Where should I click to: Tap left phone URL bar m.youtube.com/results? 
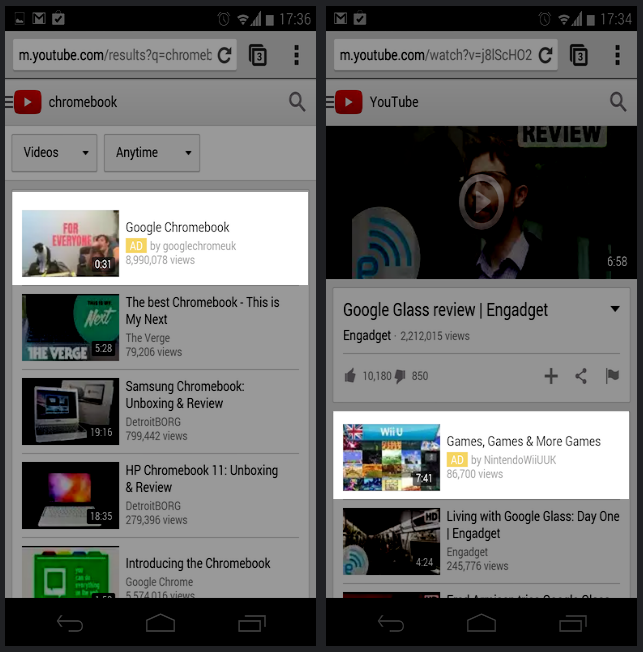coord(115,55)
